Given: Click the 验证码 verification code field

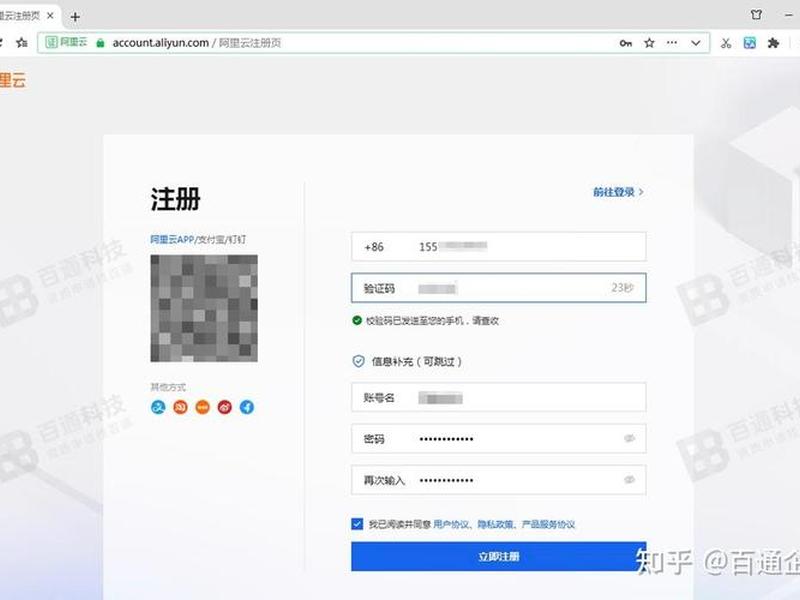Looking at the screenshot, I should coord(498,288).
